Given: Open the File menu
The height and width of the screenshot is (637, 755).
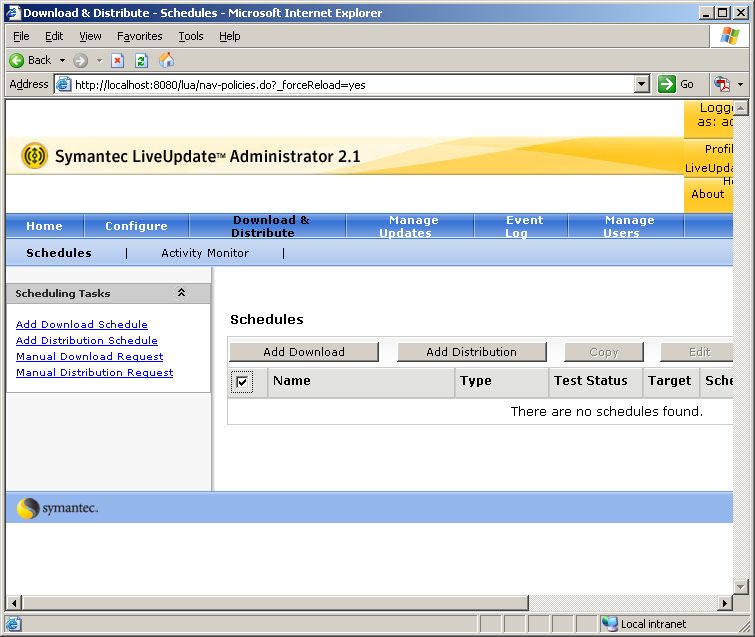Looking at the screenshot, I should click(21, 36).
